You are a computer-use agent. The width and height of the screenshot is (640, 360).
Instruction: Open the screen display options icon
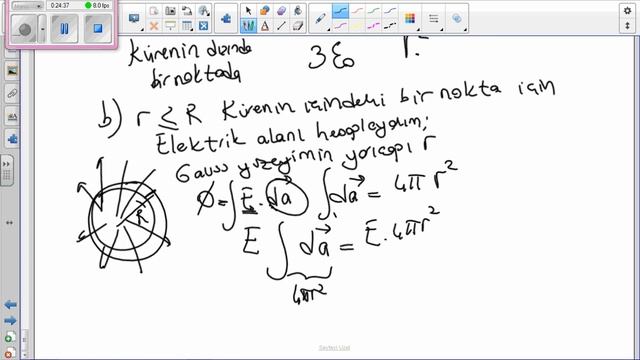(x=134, y=19)
